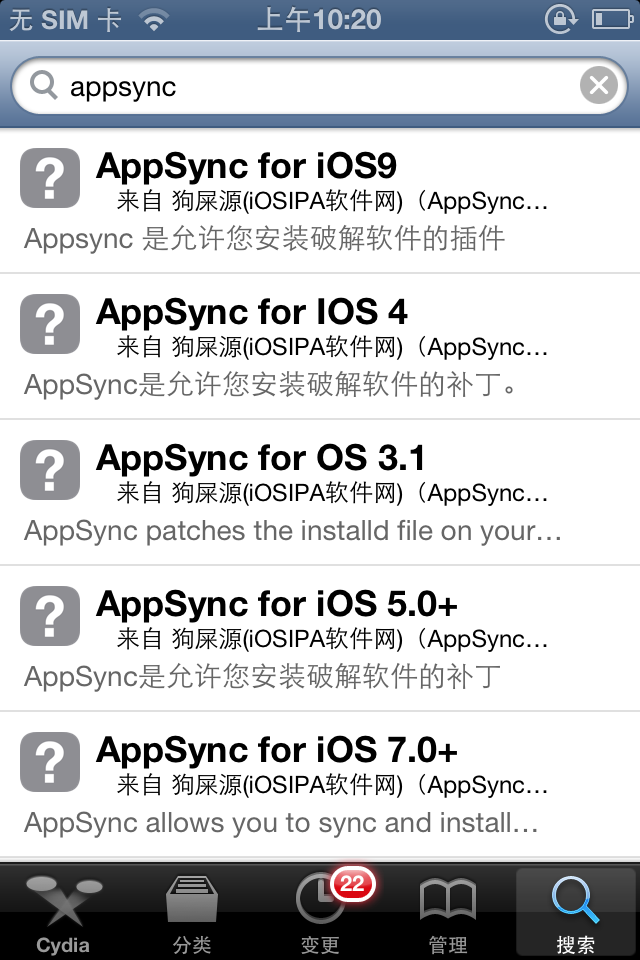Open AppSync for iOS 7.0+ package
Image resolution: width=640 pixels, height=960 pixels.
320,784
